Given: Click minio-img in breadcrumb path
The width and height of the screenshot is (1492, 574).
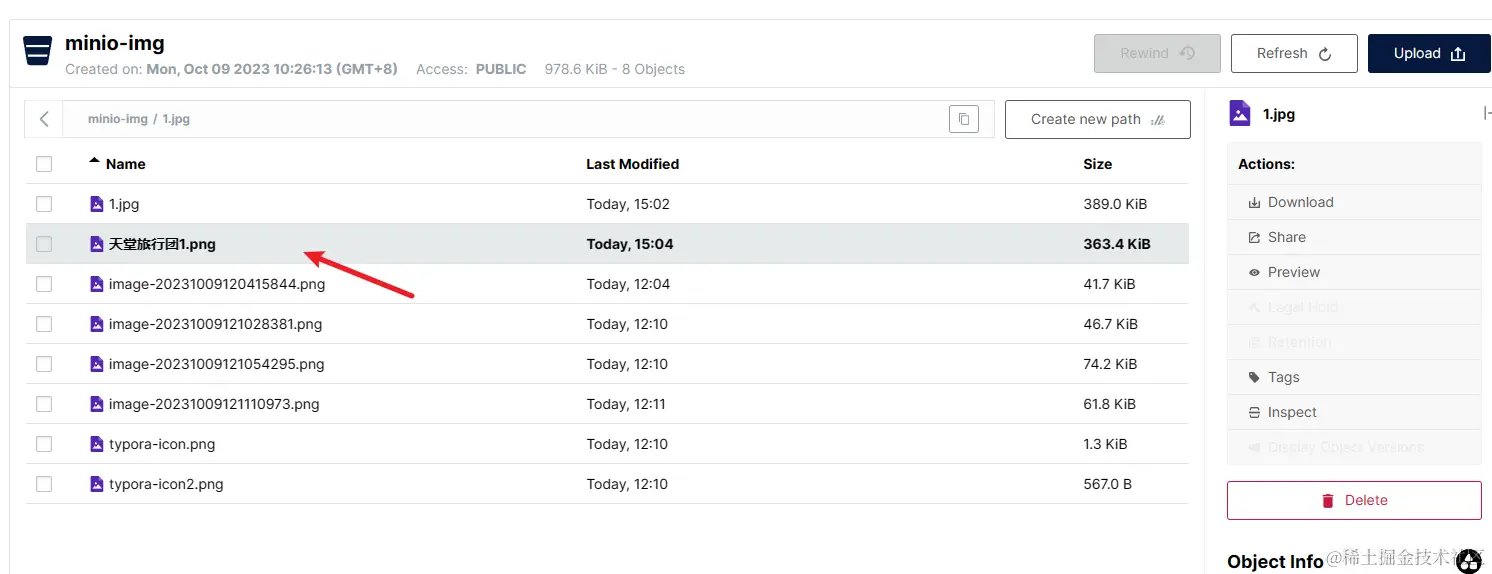Looking at the screenshot, I should [118, 119].
